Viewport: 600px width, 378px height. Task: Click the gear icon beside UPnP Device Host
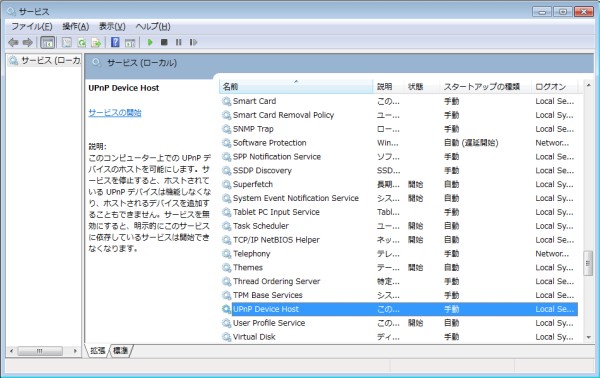tap(227, 309)
